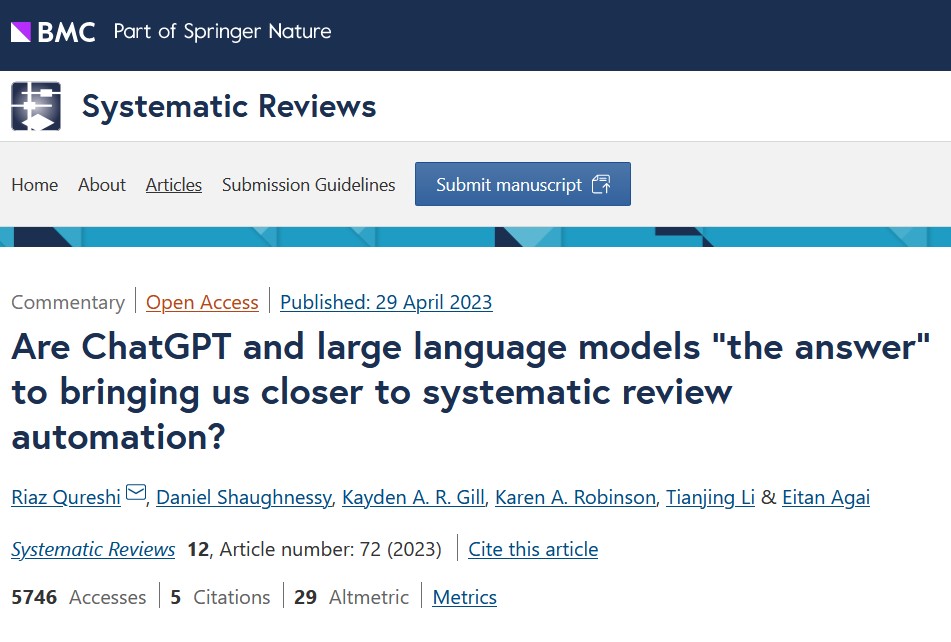The height and width of the screenshot is (642, 951).
Task: Go to the Home menu item
Action: pyautogui.click(x=35, y=184)
